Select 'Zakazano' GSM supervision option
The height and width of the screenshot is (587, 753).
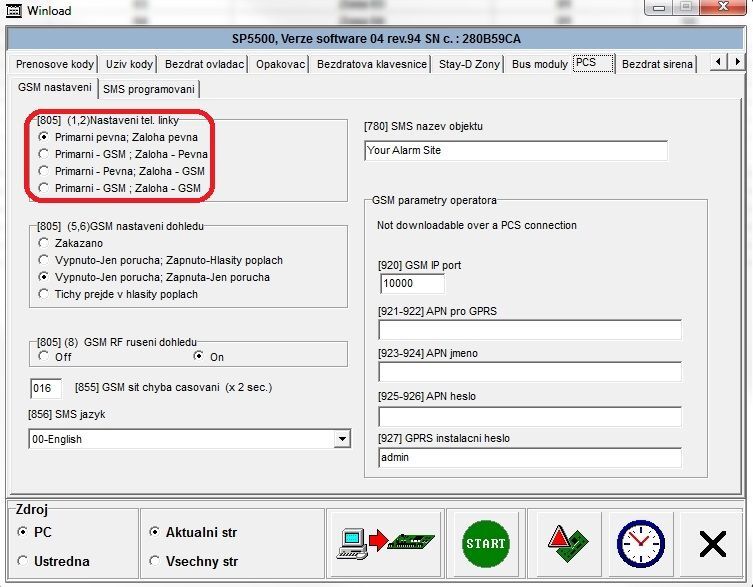coord(43,243)
